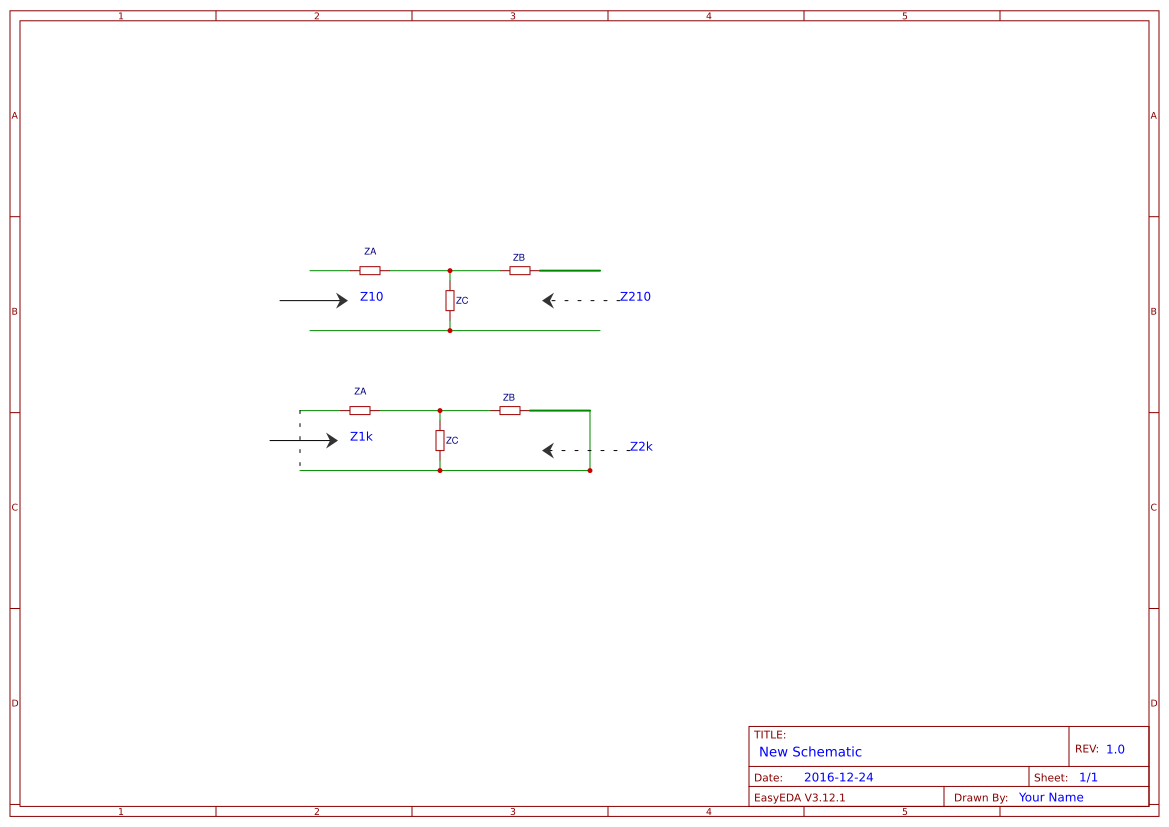The width and height of the screenshot is (1169, 827).
Task: Click the junction dot below upper ZC resistor
Action: pos(450,331)
